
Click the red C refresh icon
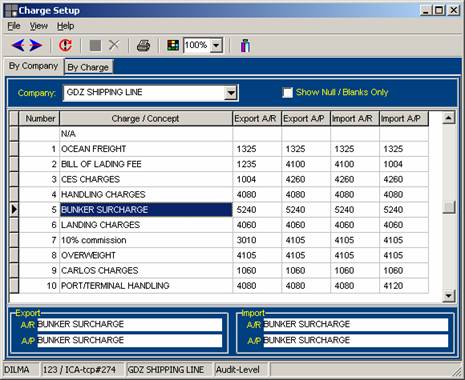pyautogui.click(x=65, y=45)
